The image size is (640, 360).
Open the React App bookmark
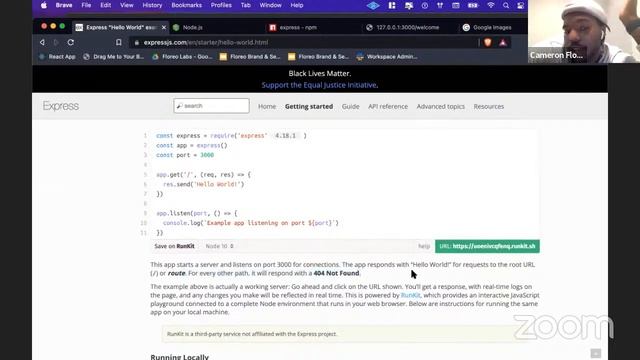pos(58,57)
